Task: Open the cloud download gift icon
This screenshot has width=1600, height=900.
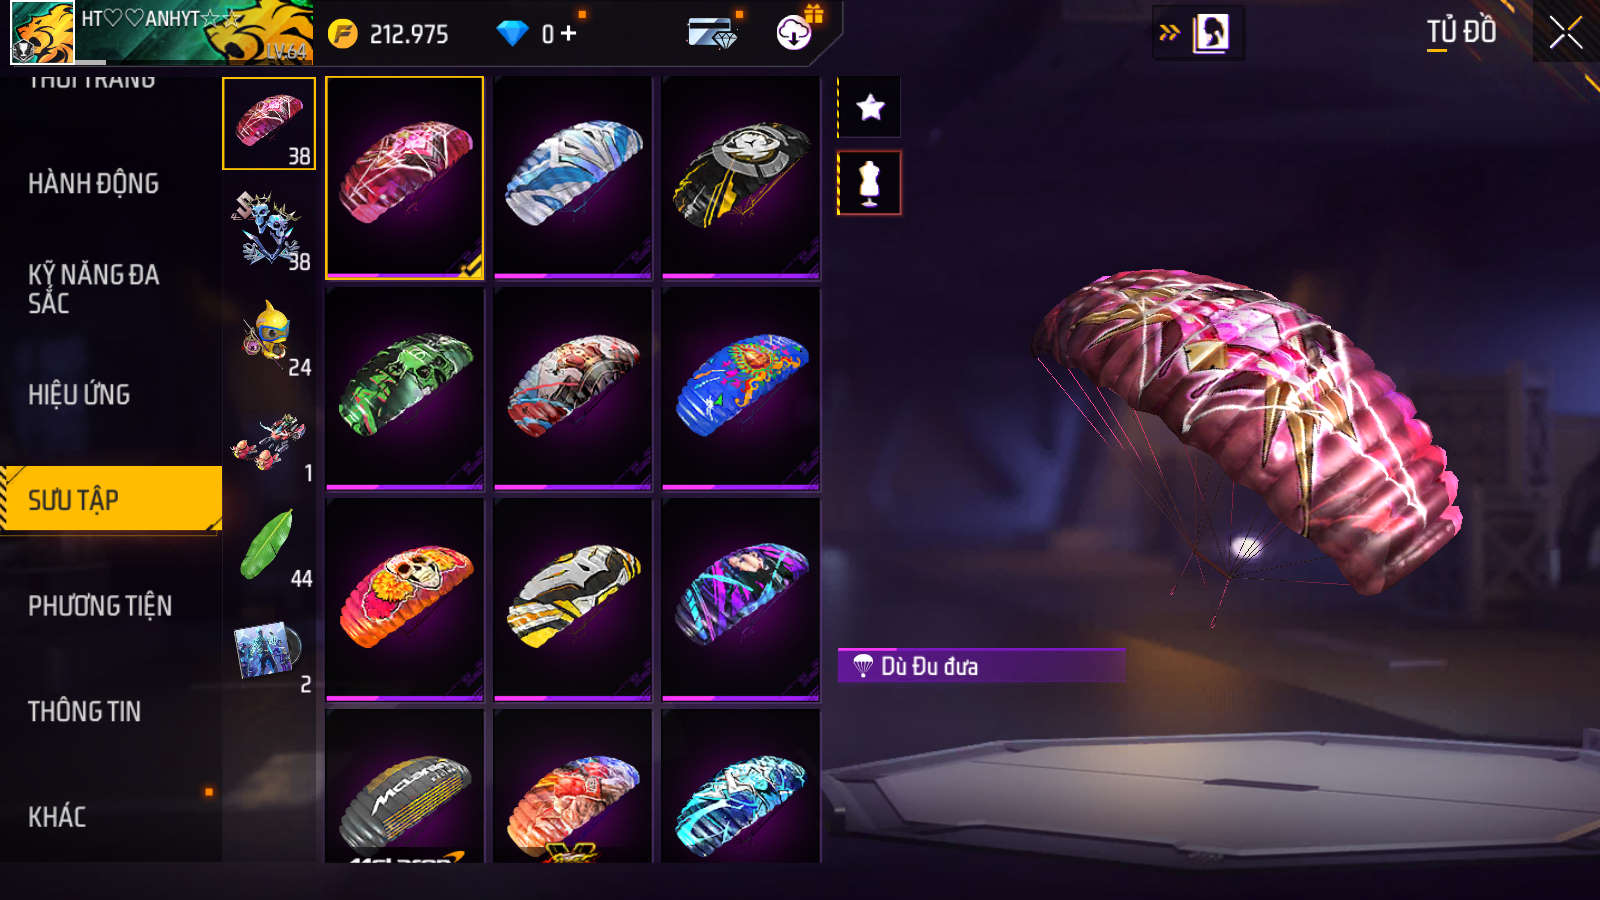Action: [x=794, y=33]
